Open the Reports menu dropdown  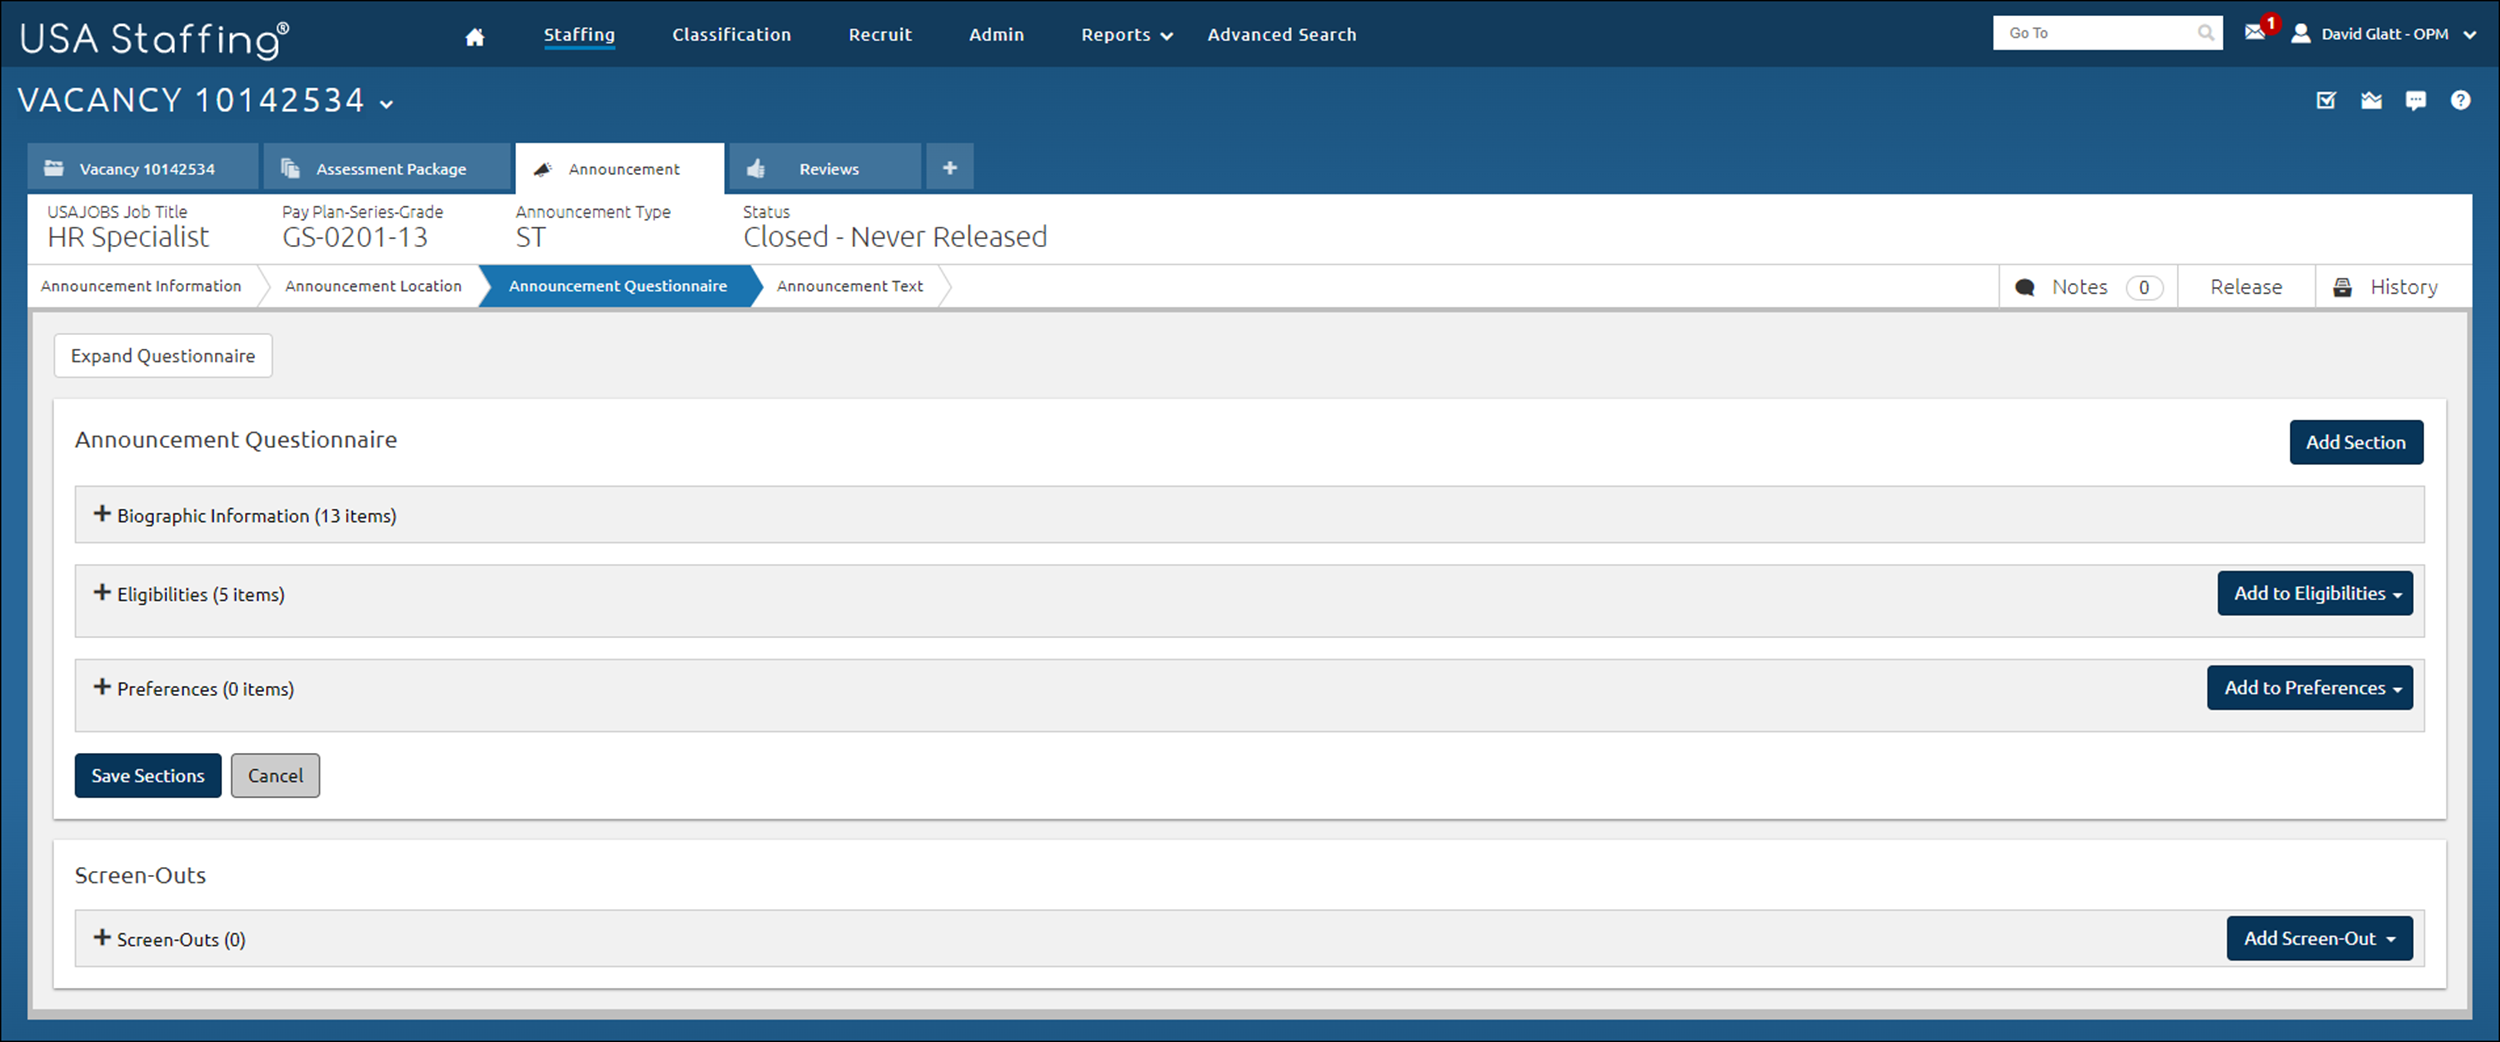click(1126, 35)
